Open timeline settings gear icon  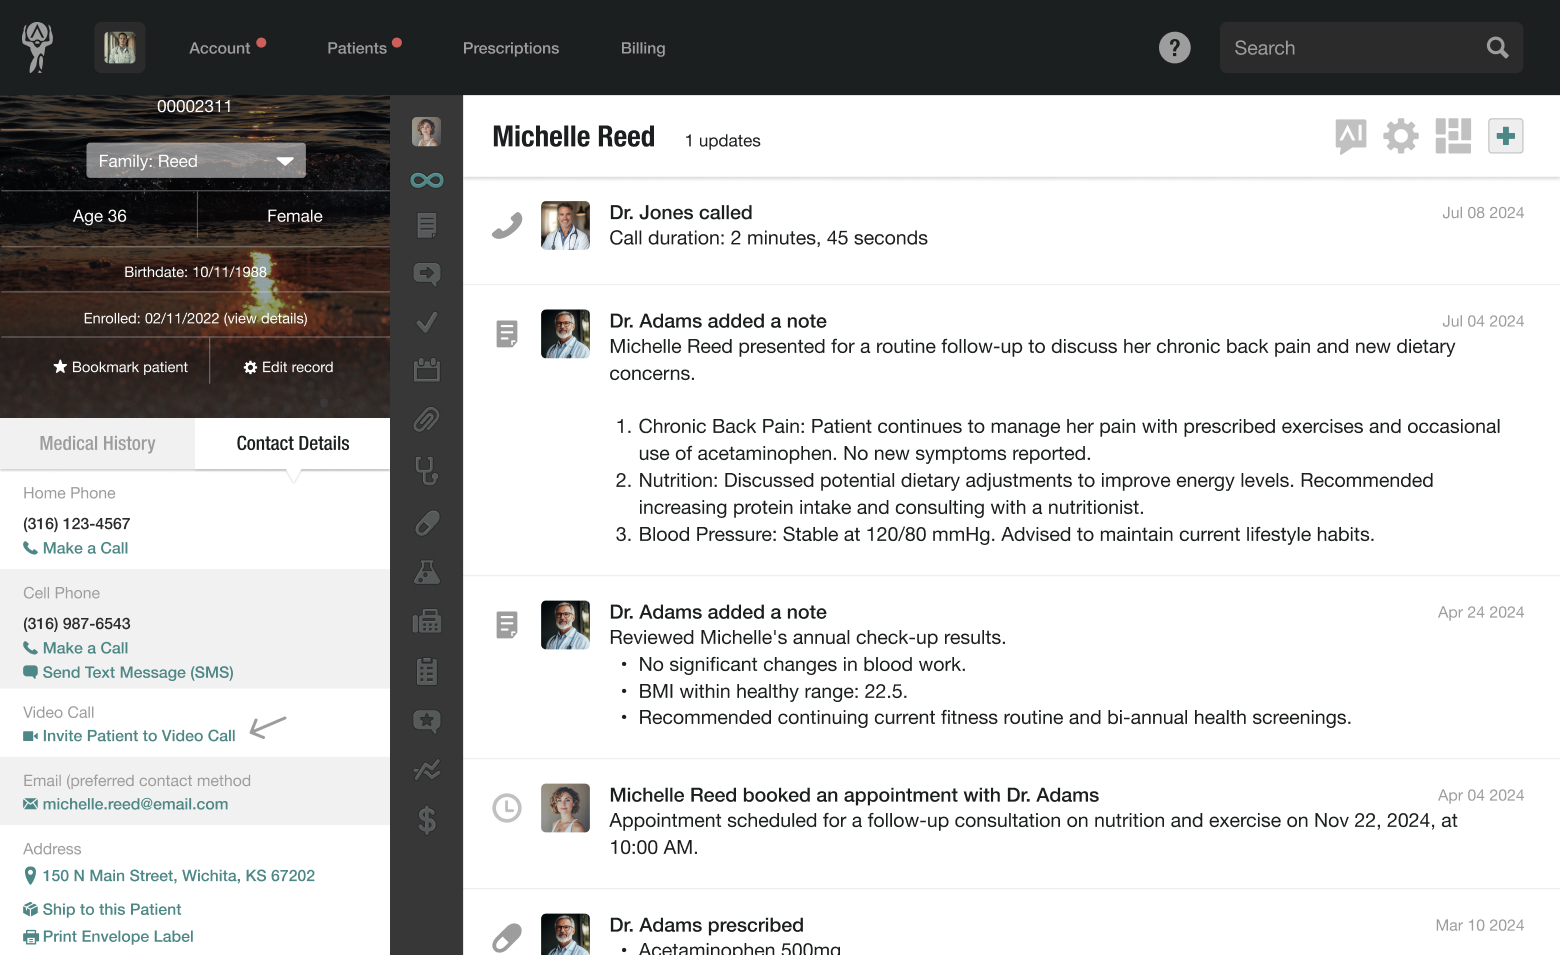coord(1401,136)
